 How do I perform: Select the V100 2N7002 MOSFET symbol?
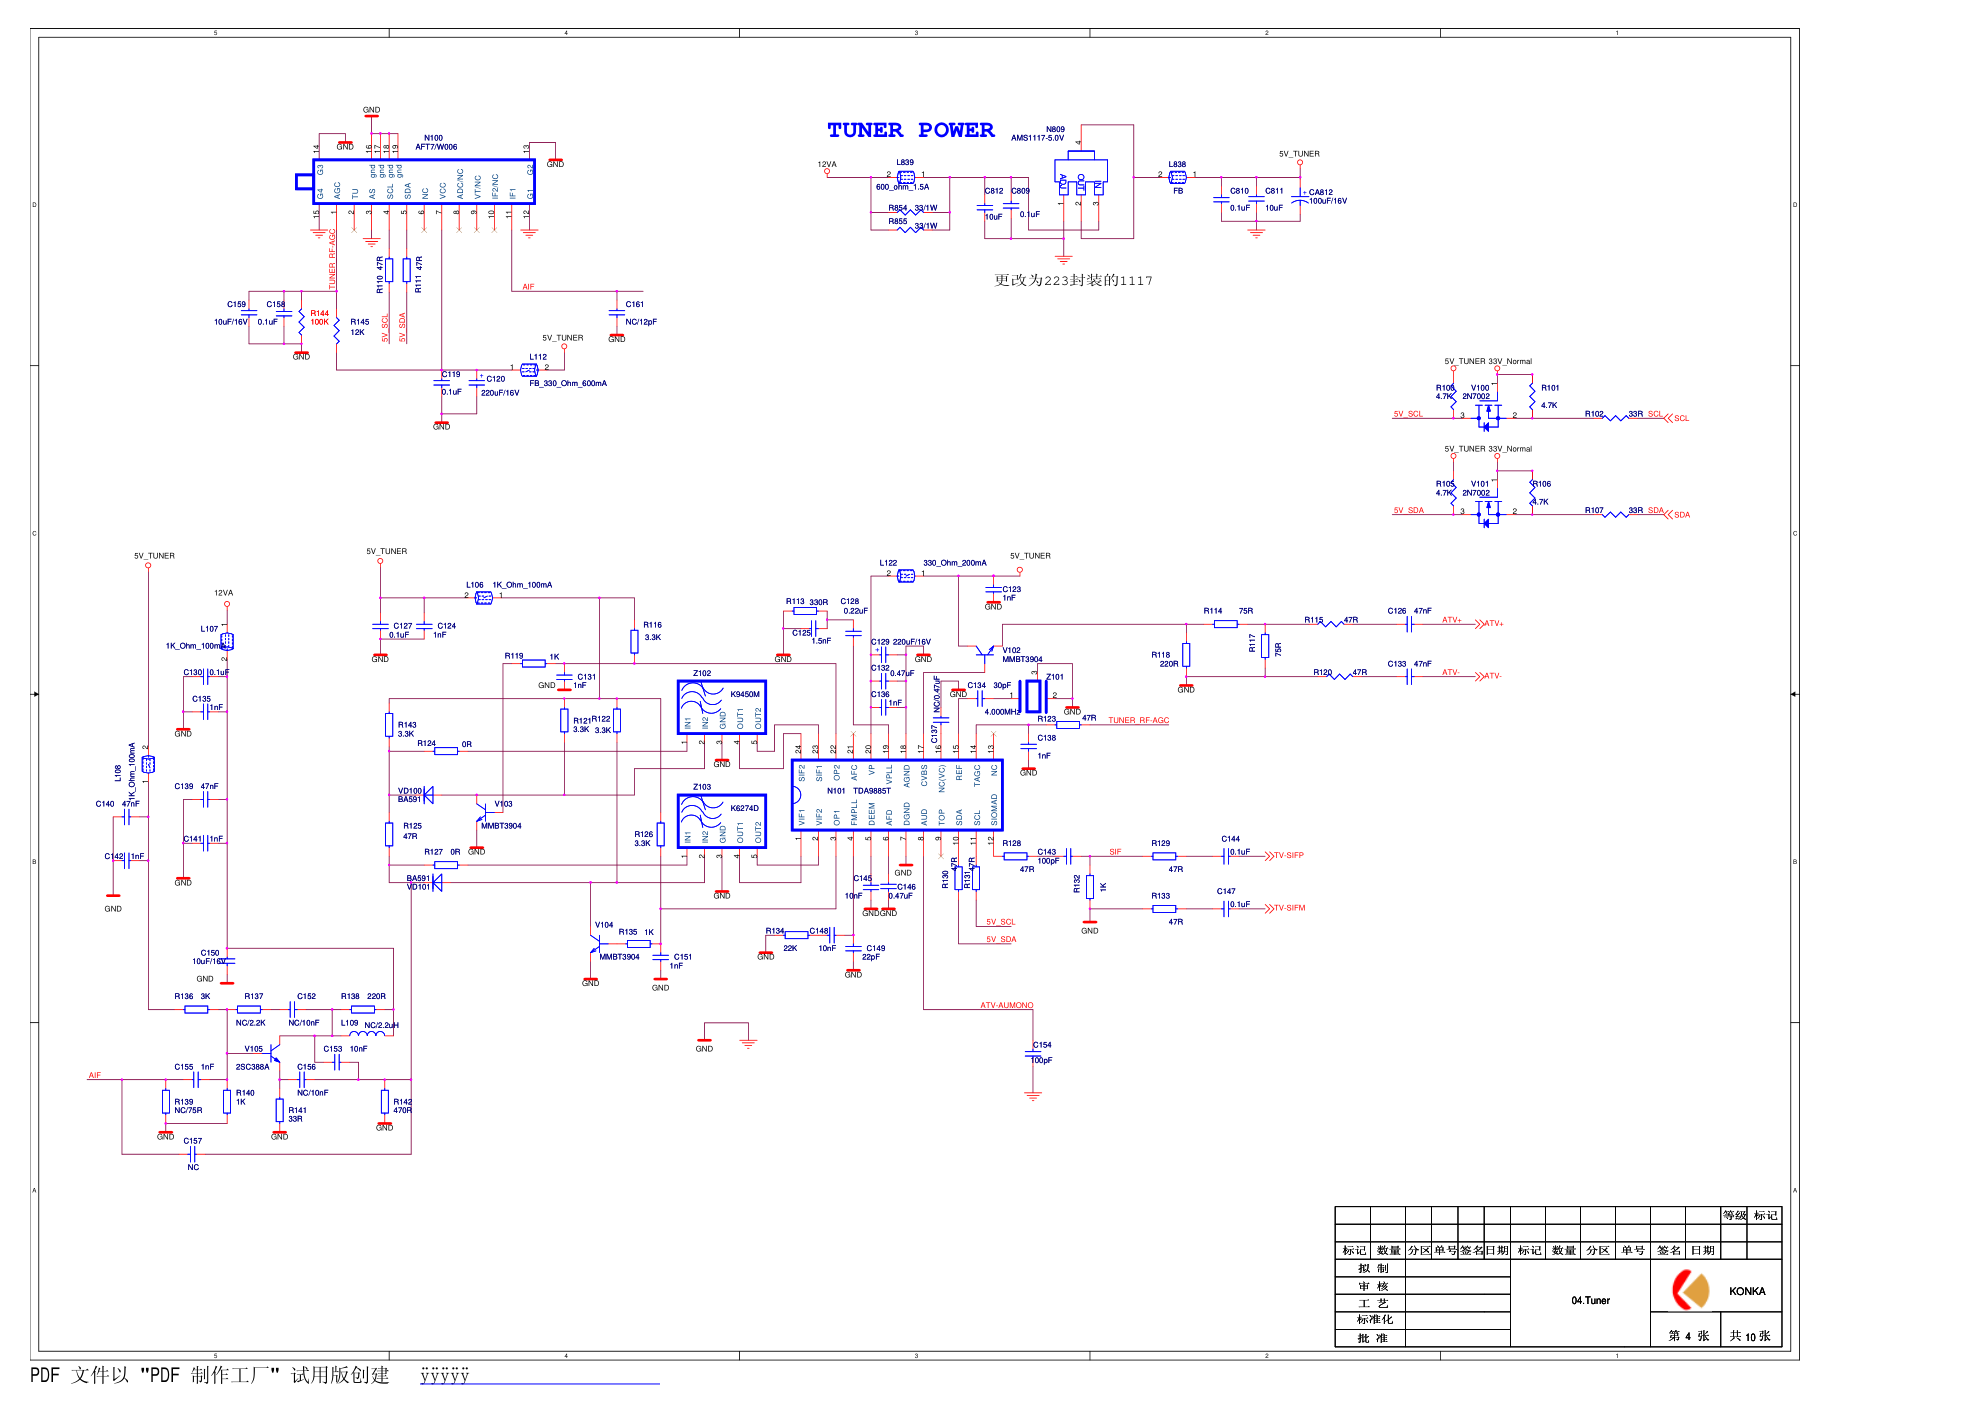click(x=1488, y=413)
